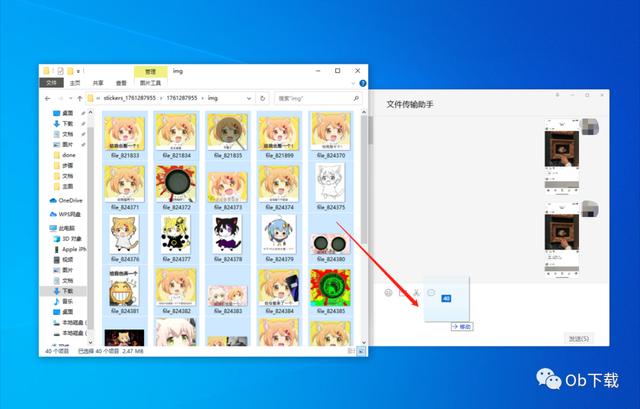Viewport: 640px width, 409px height.
Task: Select thumbnail file_821835 with frying pan
Action: pos(228,133)
